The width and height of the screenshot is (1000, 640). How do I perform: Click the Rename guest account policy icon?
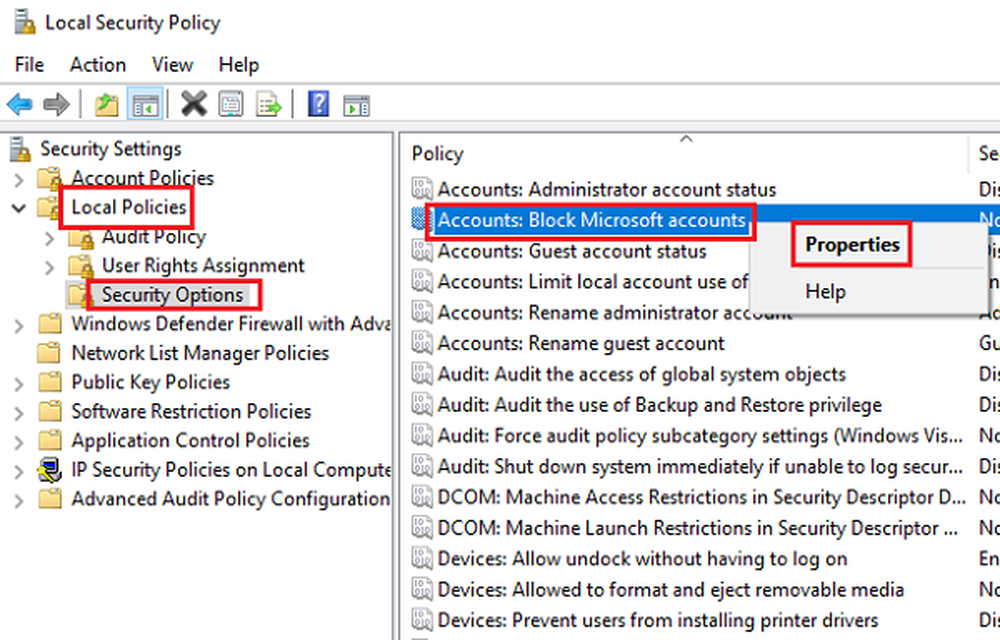[422, 343]
